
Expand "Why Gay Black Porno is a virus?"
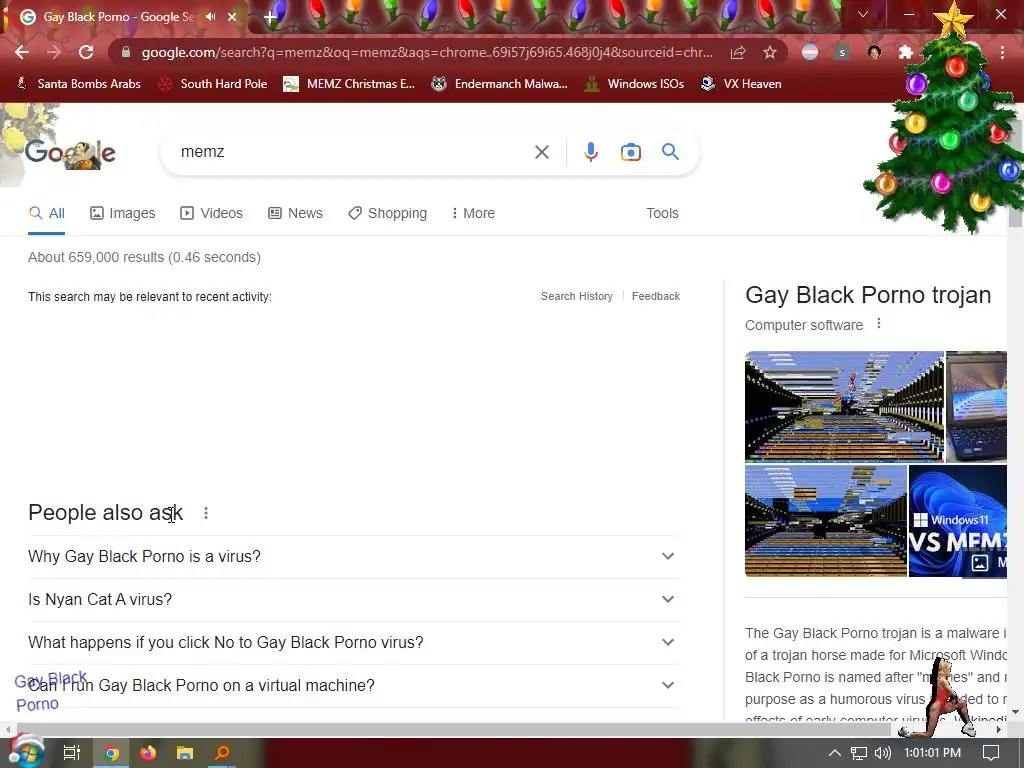pos(354,556)
